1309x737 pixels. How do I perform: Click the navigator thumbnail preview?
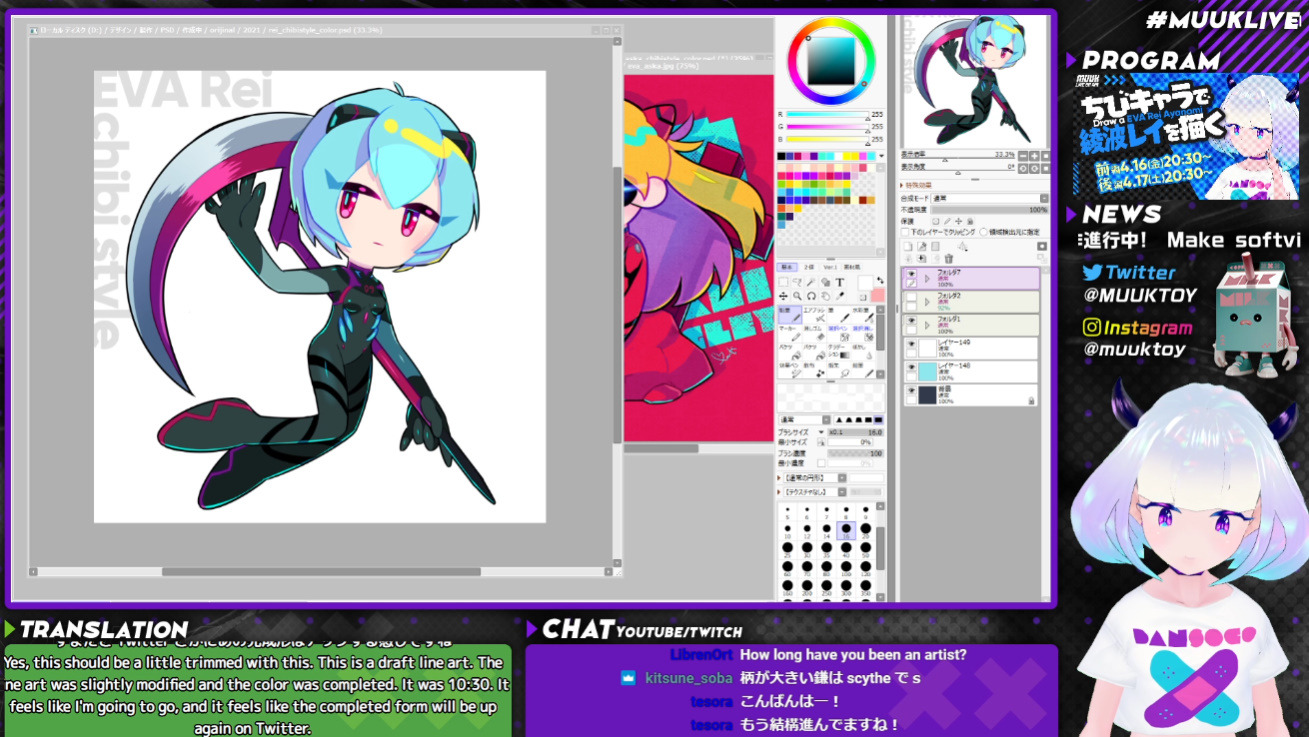click(x=975, y=82)
